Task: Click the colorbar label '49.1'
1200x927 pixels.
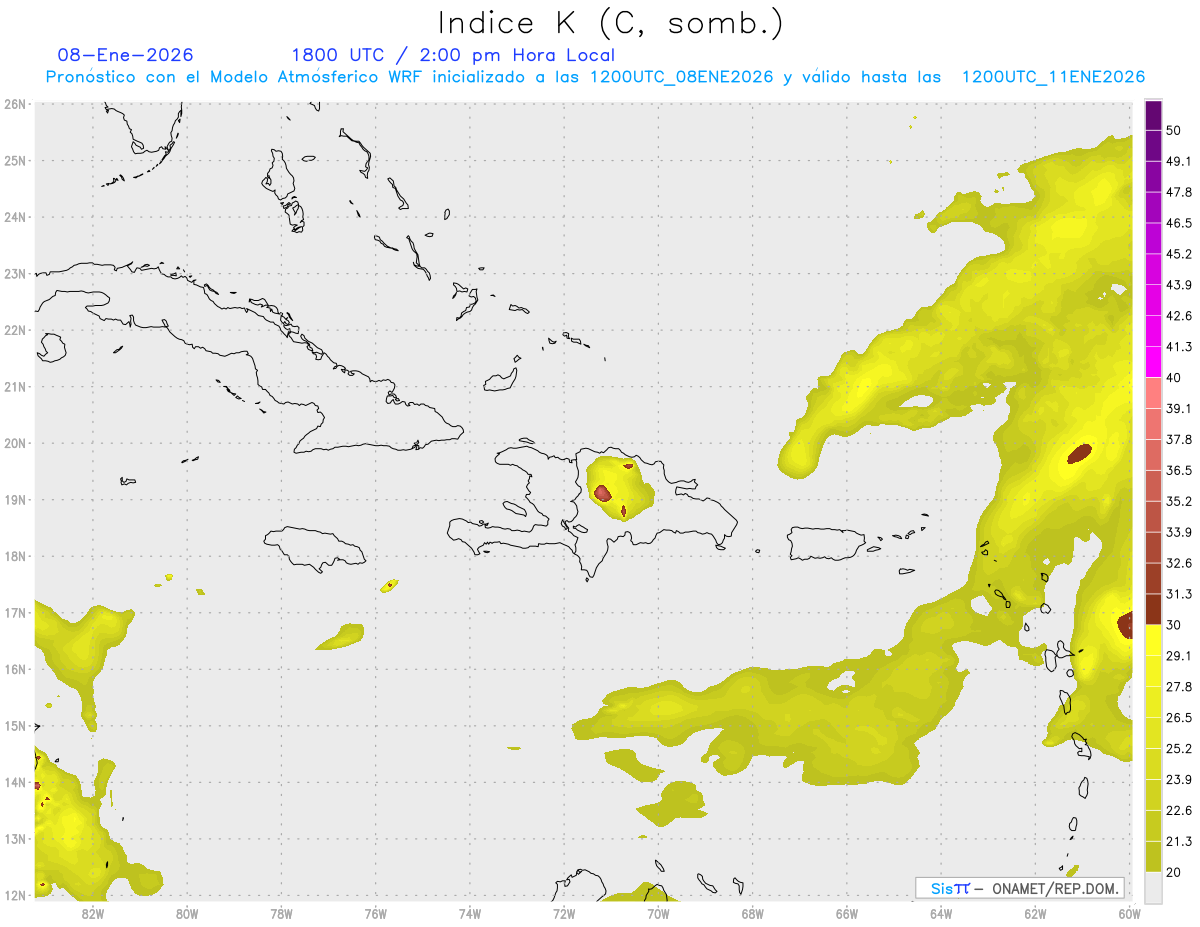Action: (1178, 161)
